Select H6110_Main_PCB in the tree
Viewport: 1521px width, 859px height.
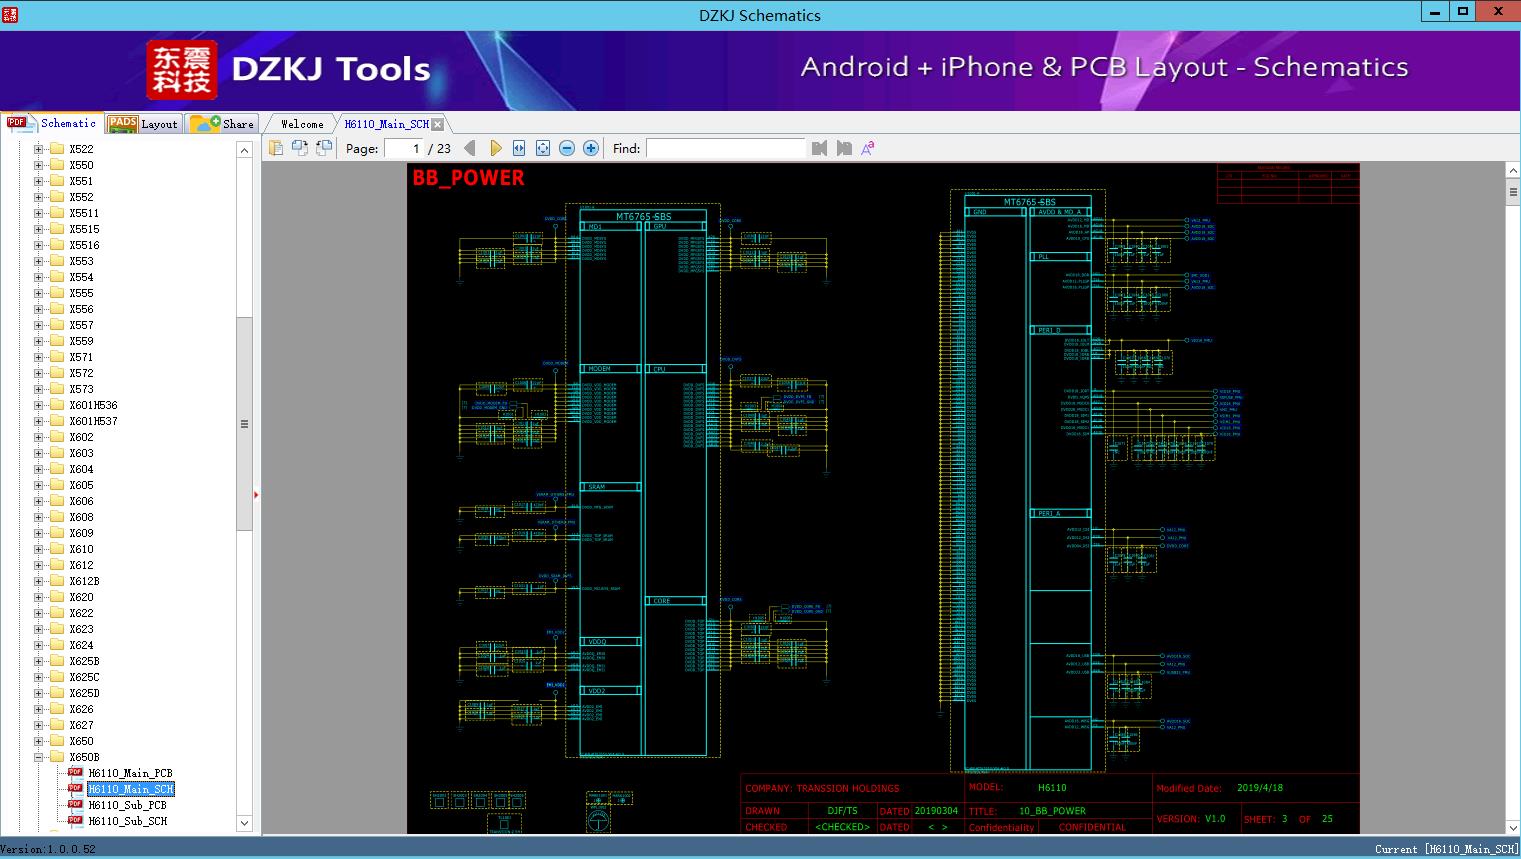(130, 773)
